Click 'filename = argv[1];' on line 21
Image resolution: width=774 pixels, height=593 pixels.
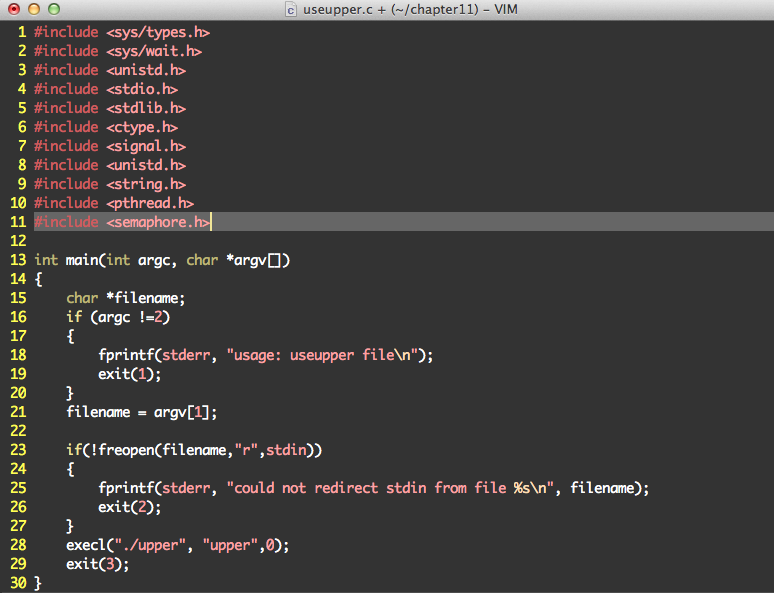point(142,412)
